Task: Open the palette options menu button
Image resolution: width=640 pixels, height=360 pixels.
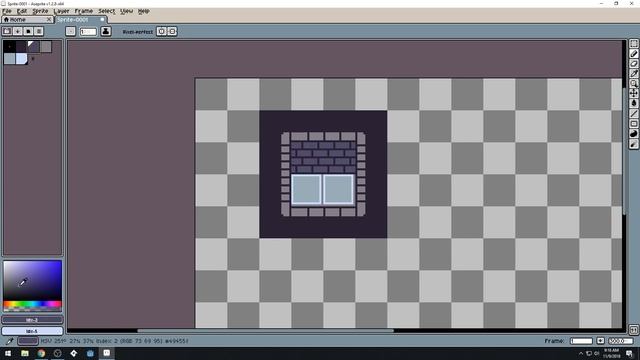Action: [x=39, y=31]
